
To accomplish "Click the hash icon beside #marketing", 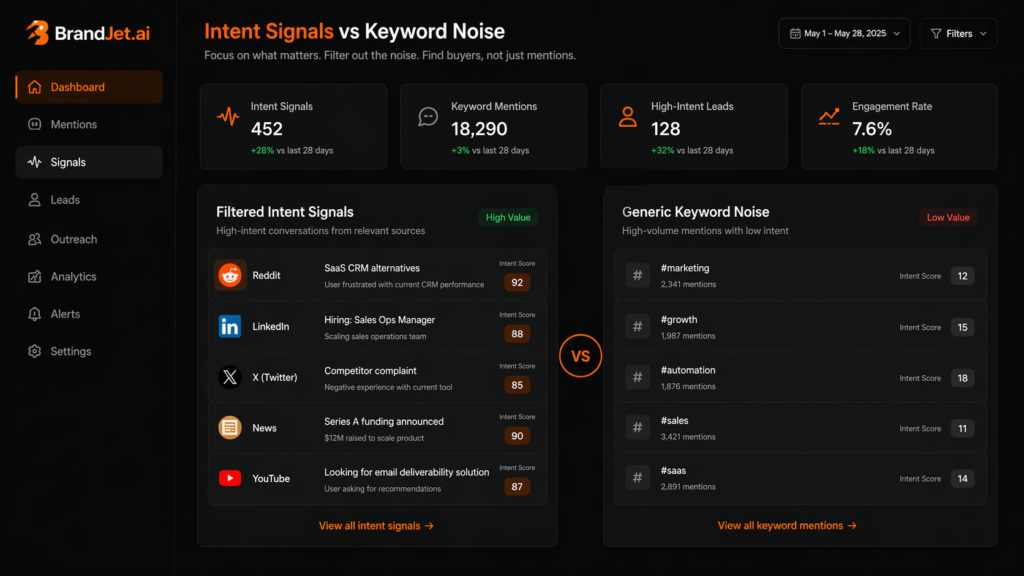I will click(x=637, y=276).
